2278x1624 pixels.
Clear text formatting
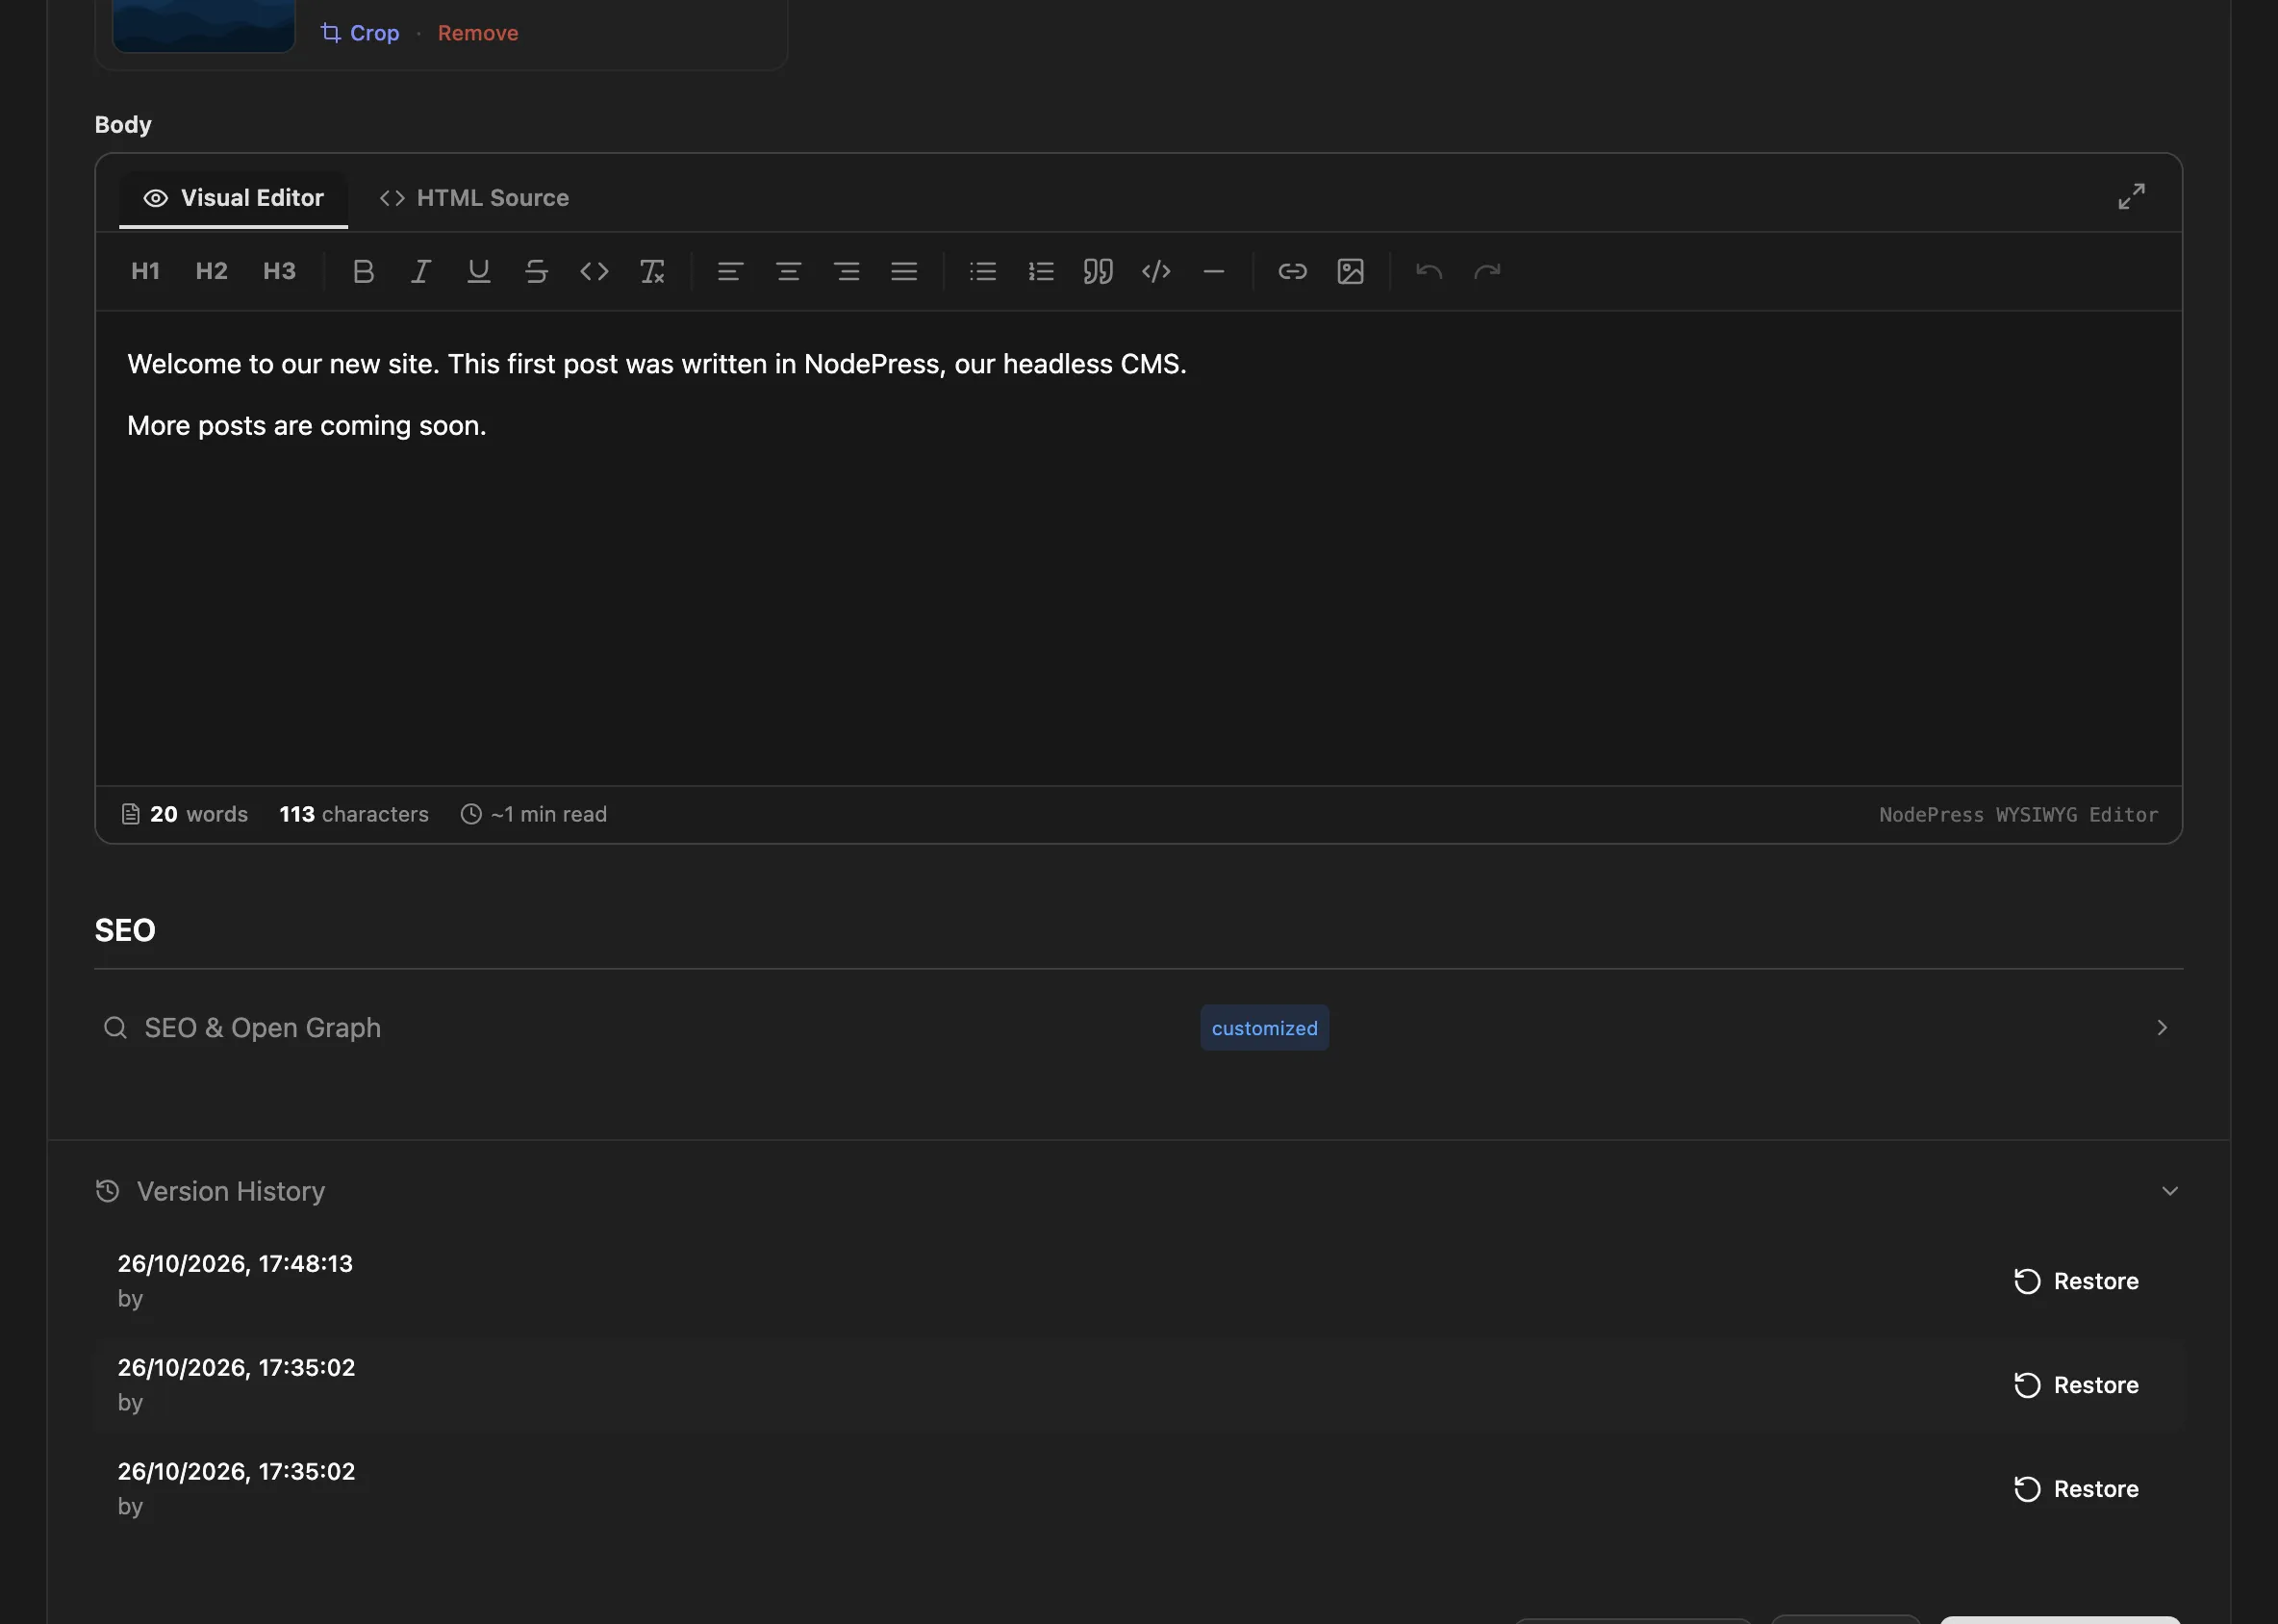pos(652,271)
